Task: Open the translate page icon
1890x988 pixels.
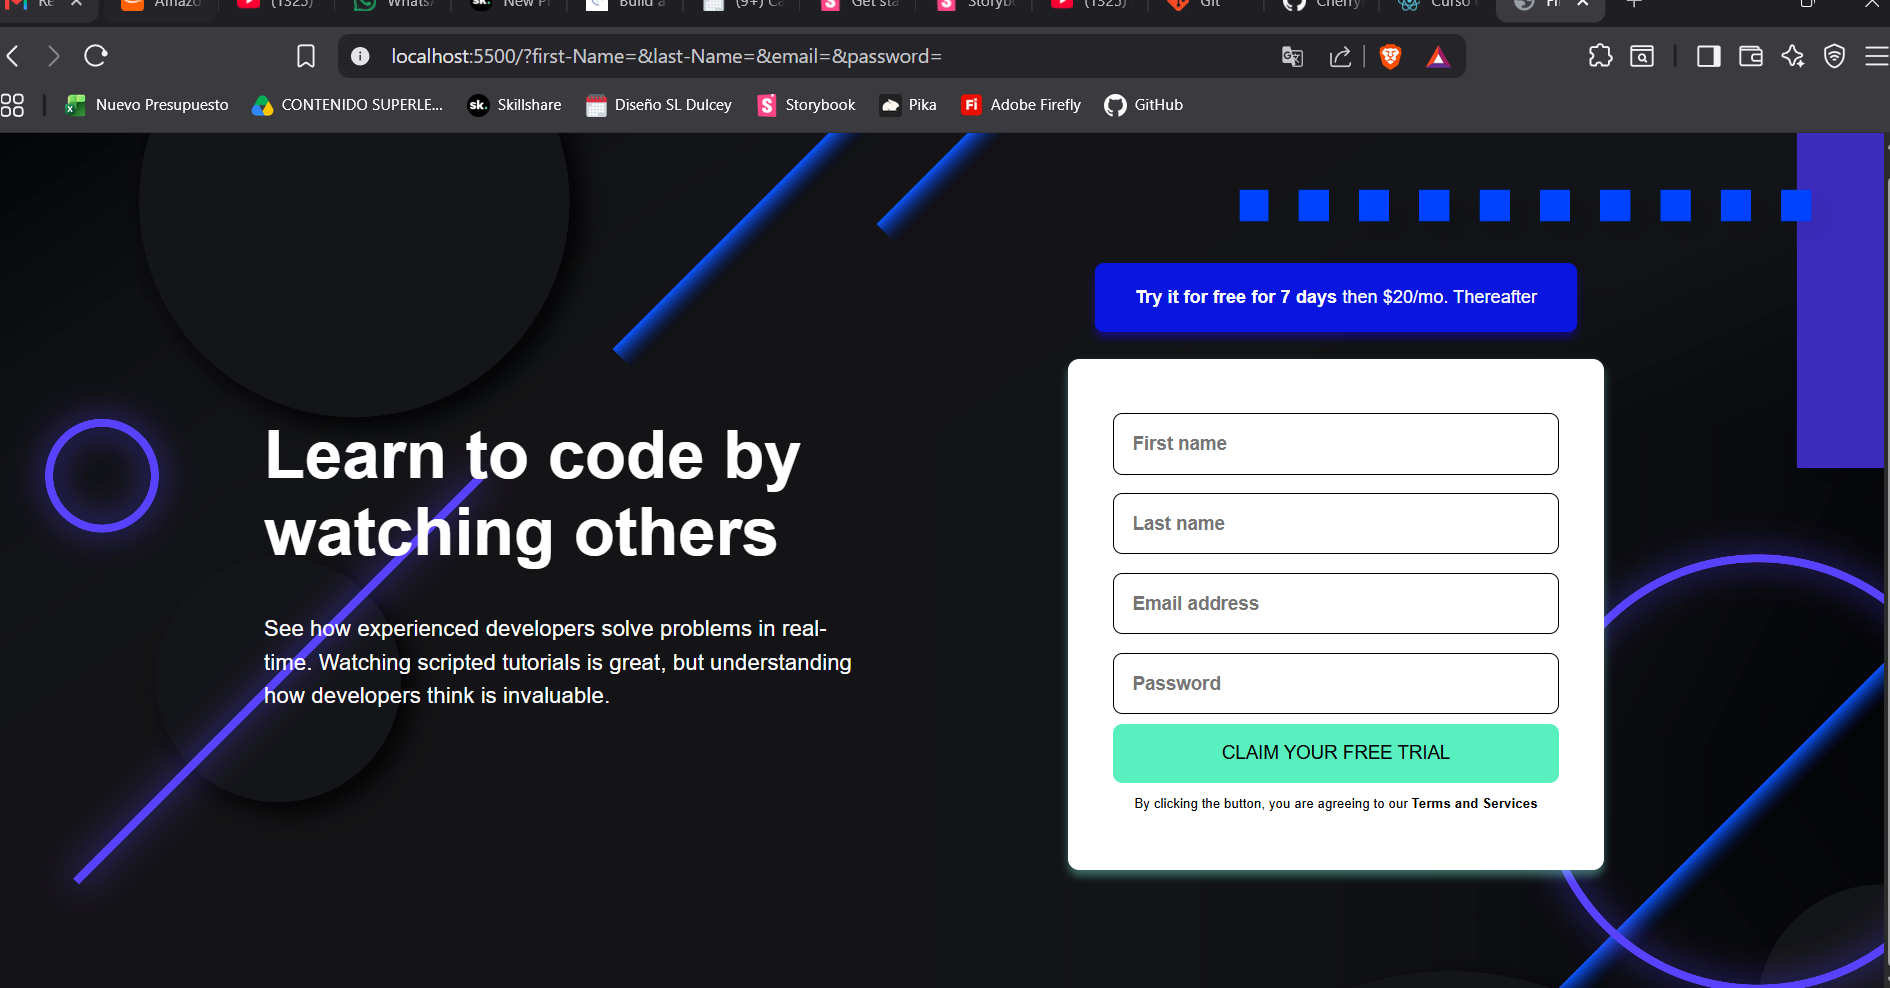Action: click(1292, 57)
